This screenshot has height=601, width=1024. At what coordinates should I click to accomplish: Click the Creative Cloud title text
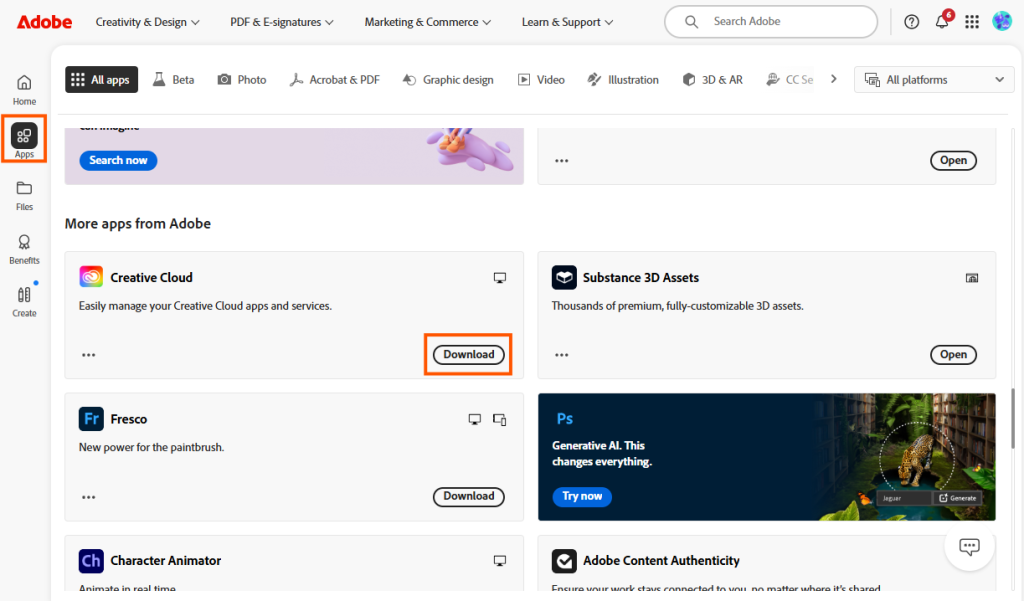coord(152,277)
